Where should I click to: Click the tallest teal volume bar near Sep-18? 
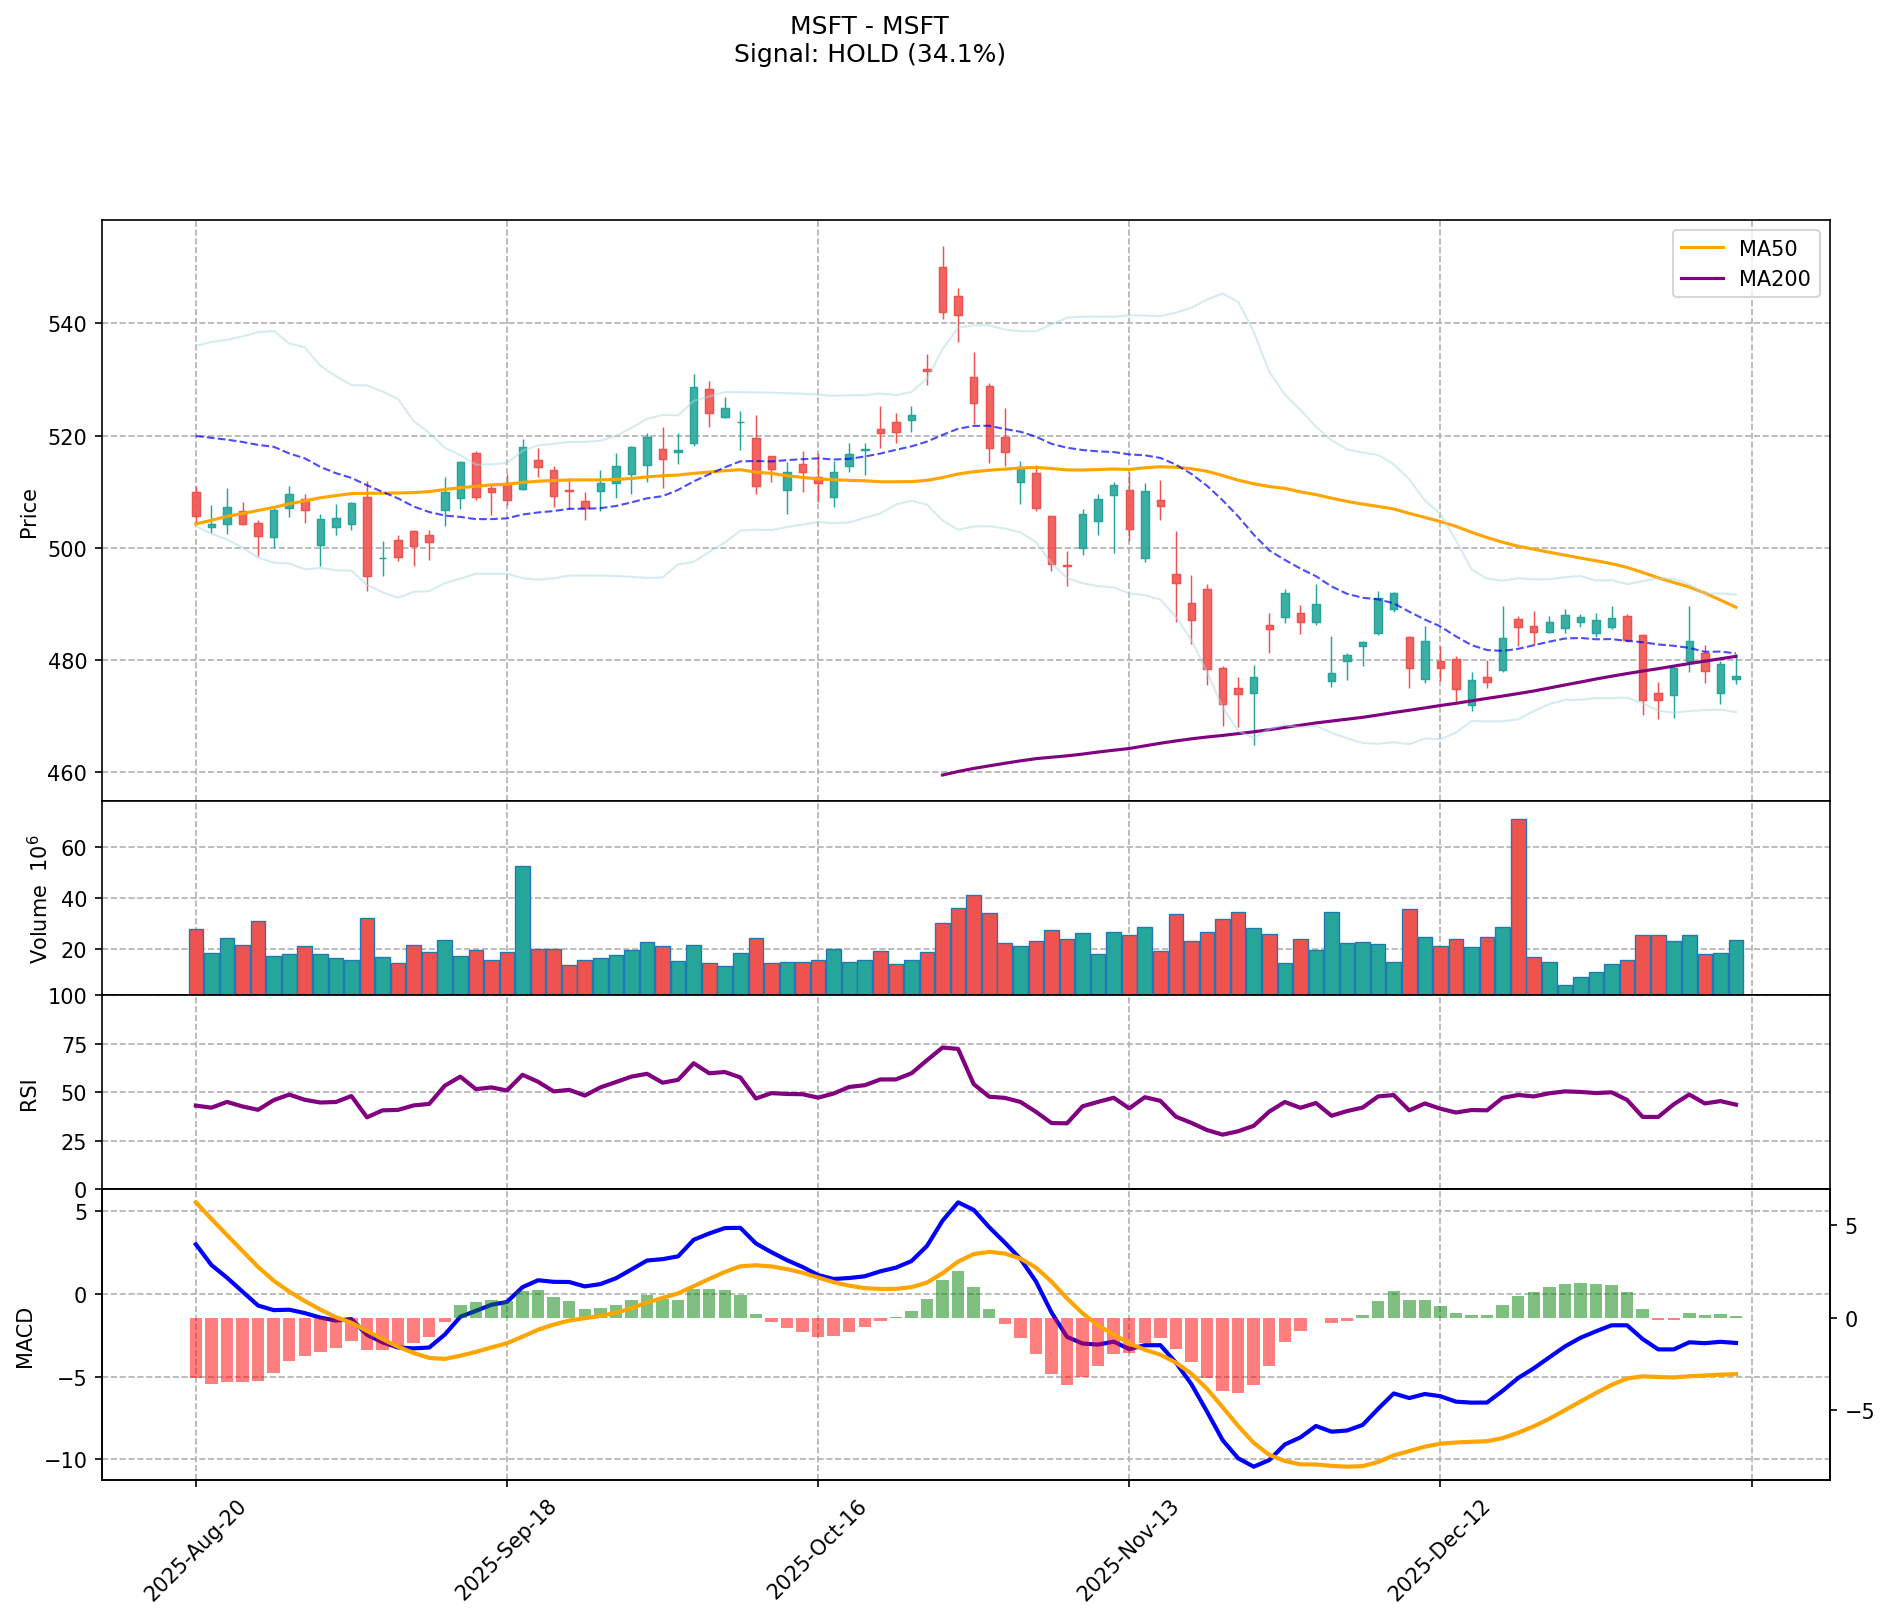click(x=522, y=930)
